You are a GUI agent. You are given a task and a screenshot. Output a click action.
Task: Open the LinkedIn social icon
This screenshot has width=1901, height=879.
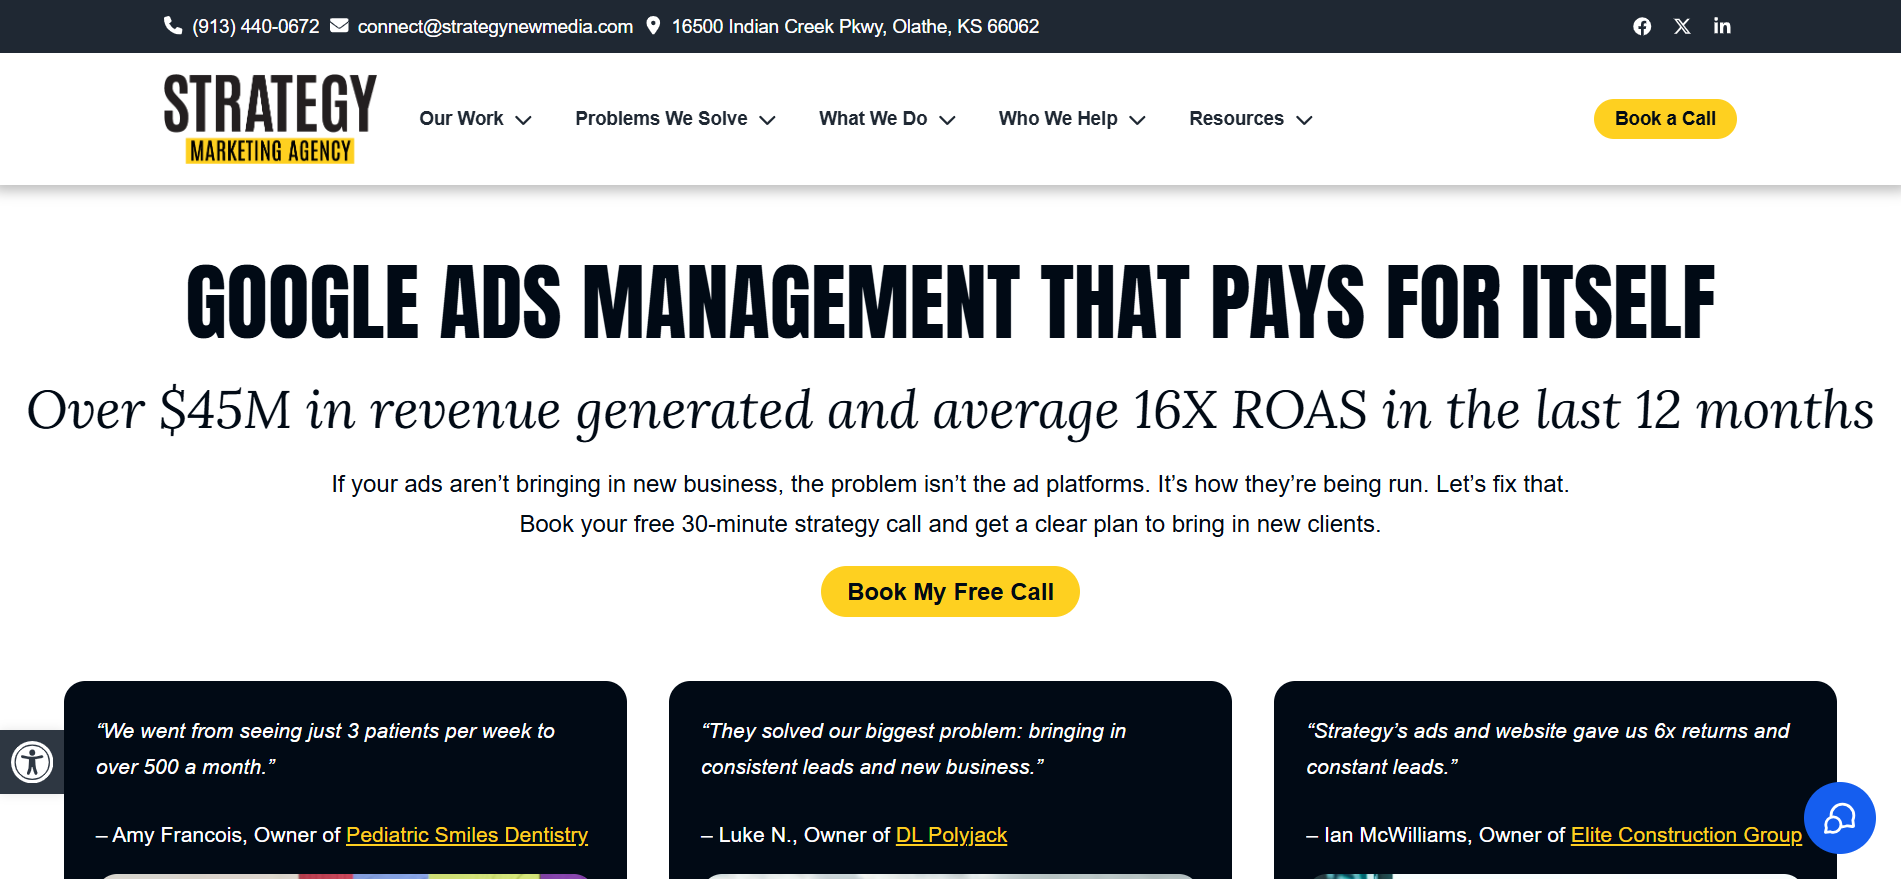click(x=1722, y=26)
